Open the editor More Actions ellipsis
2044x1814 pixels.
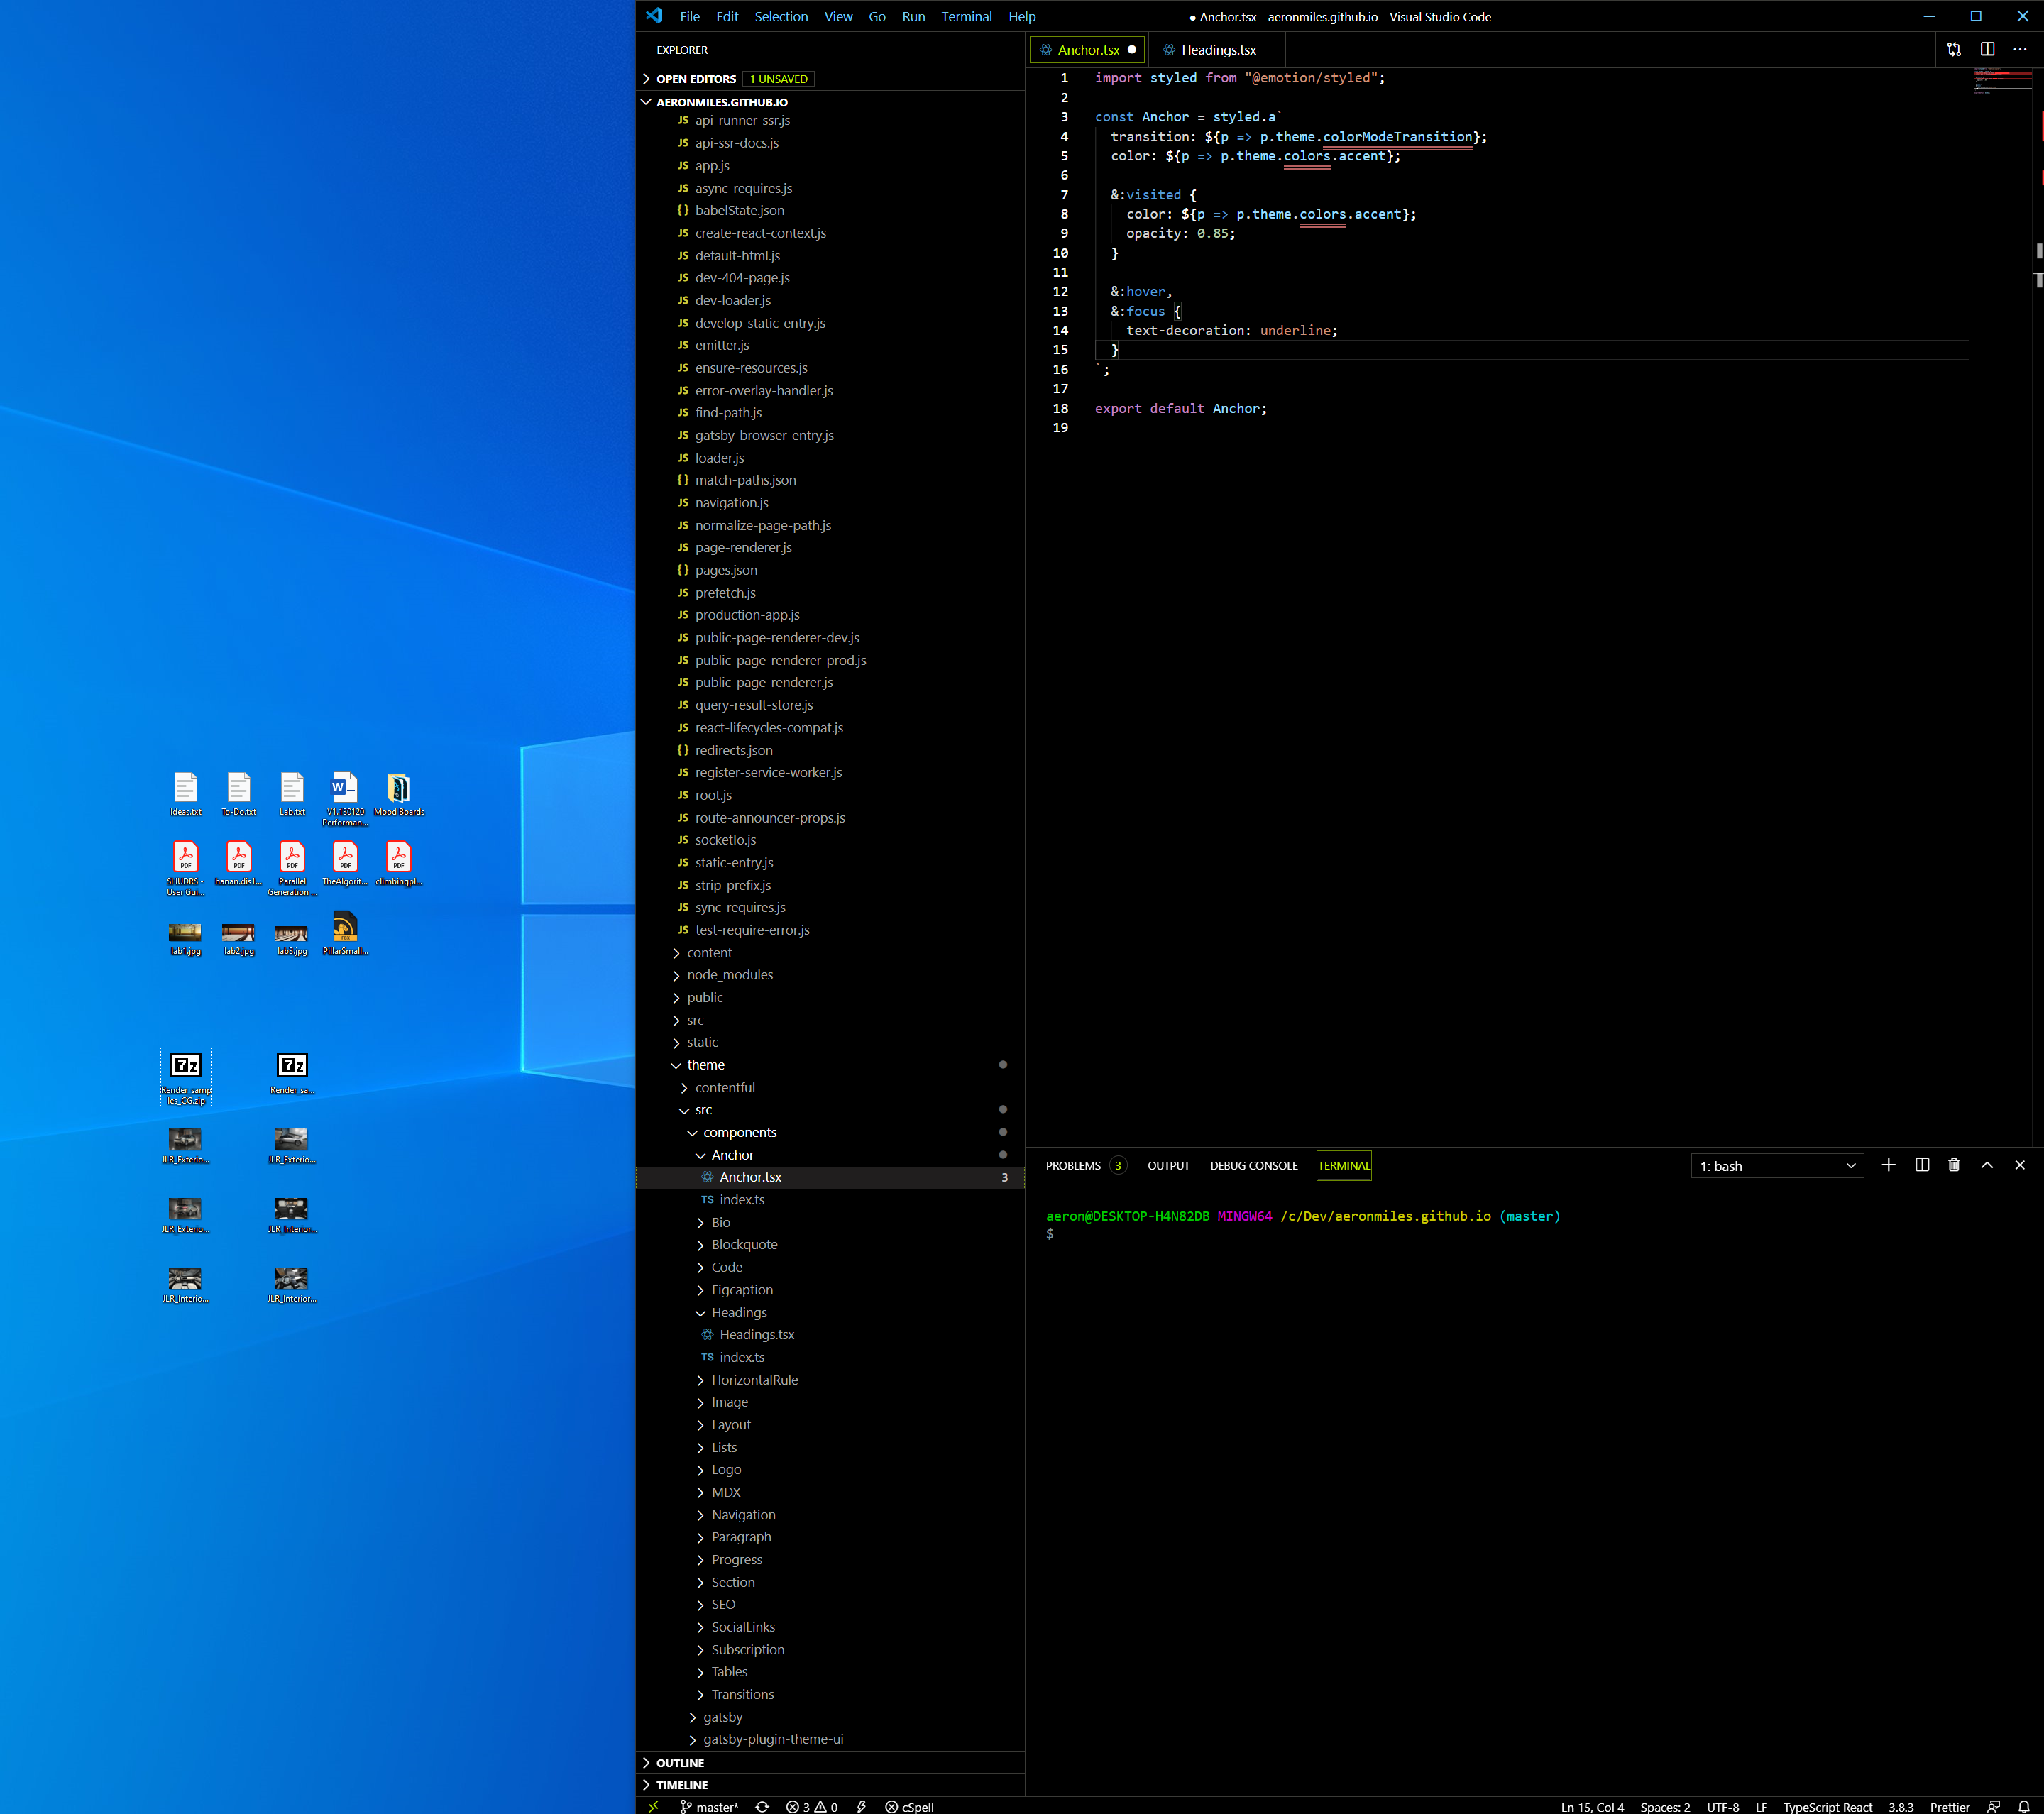click(x=2019, y=49)
